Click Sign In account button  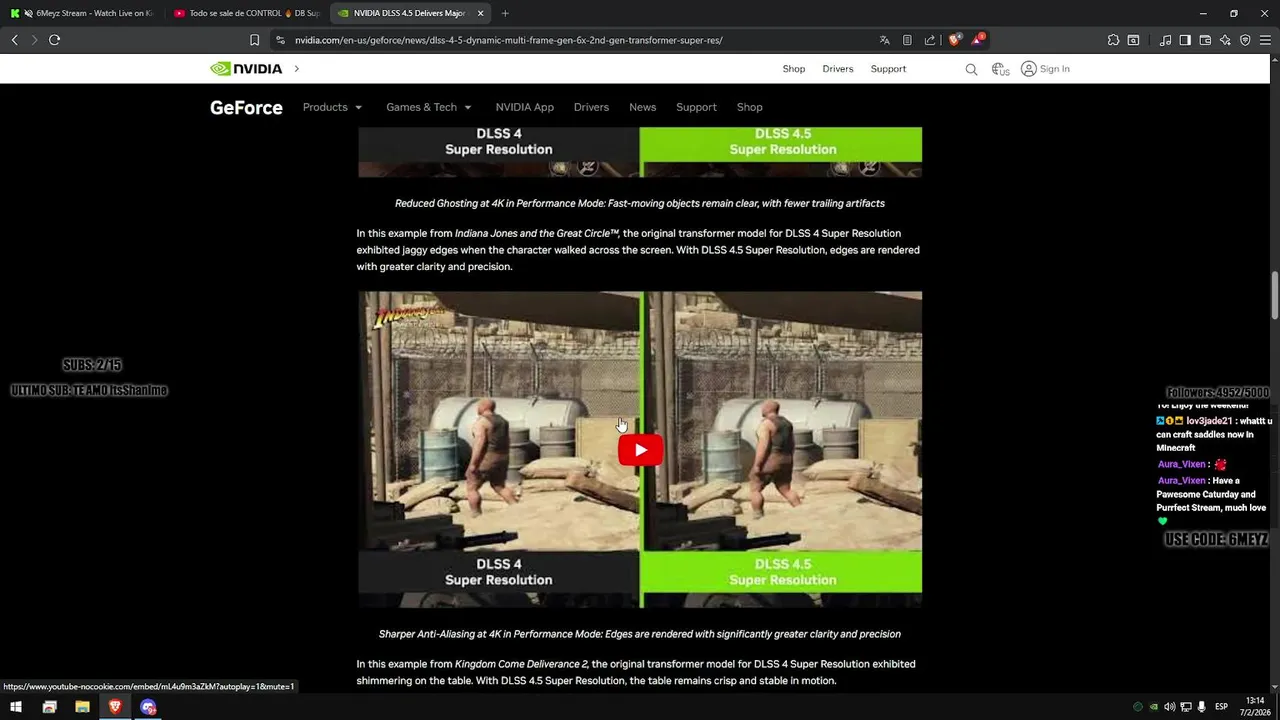[1045, 69]
